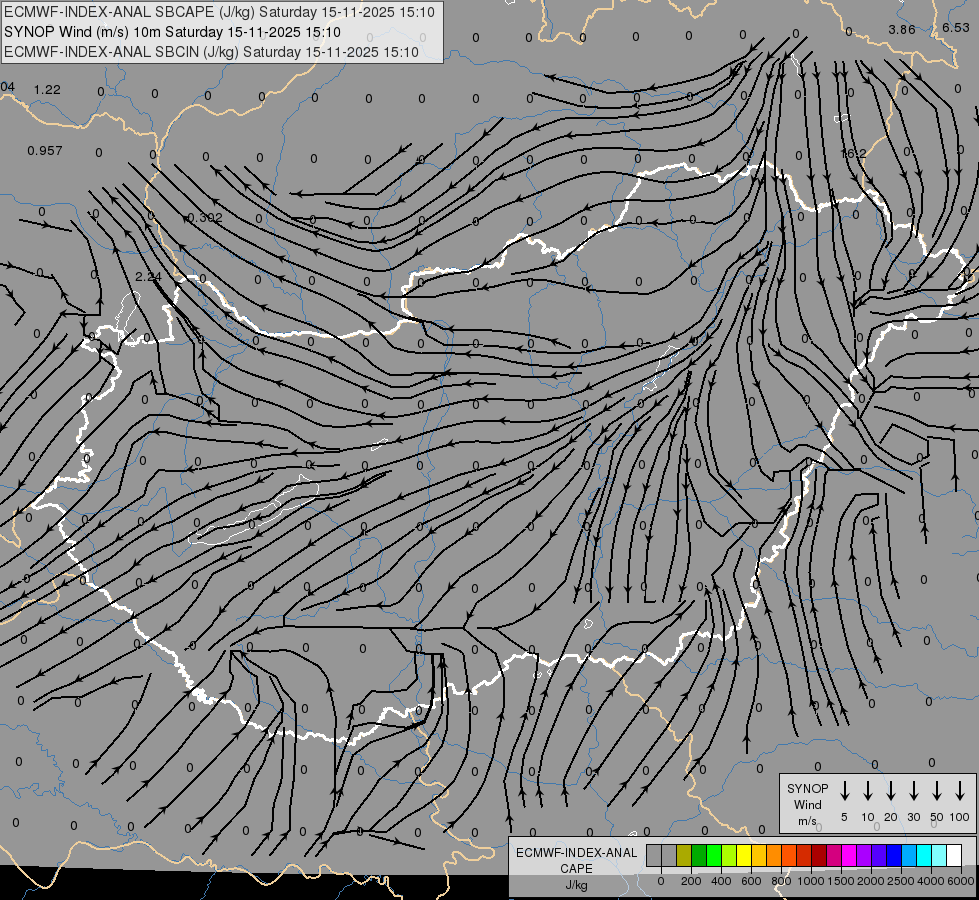Image resolution: width=979 pixels, height=900 pixels.
Task: Select the dark red CAPE legend swatch
Action: [819, 855]
